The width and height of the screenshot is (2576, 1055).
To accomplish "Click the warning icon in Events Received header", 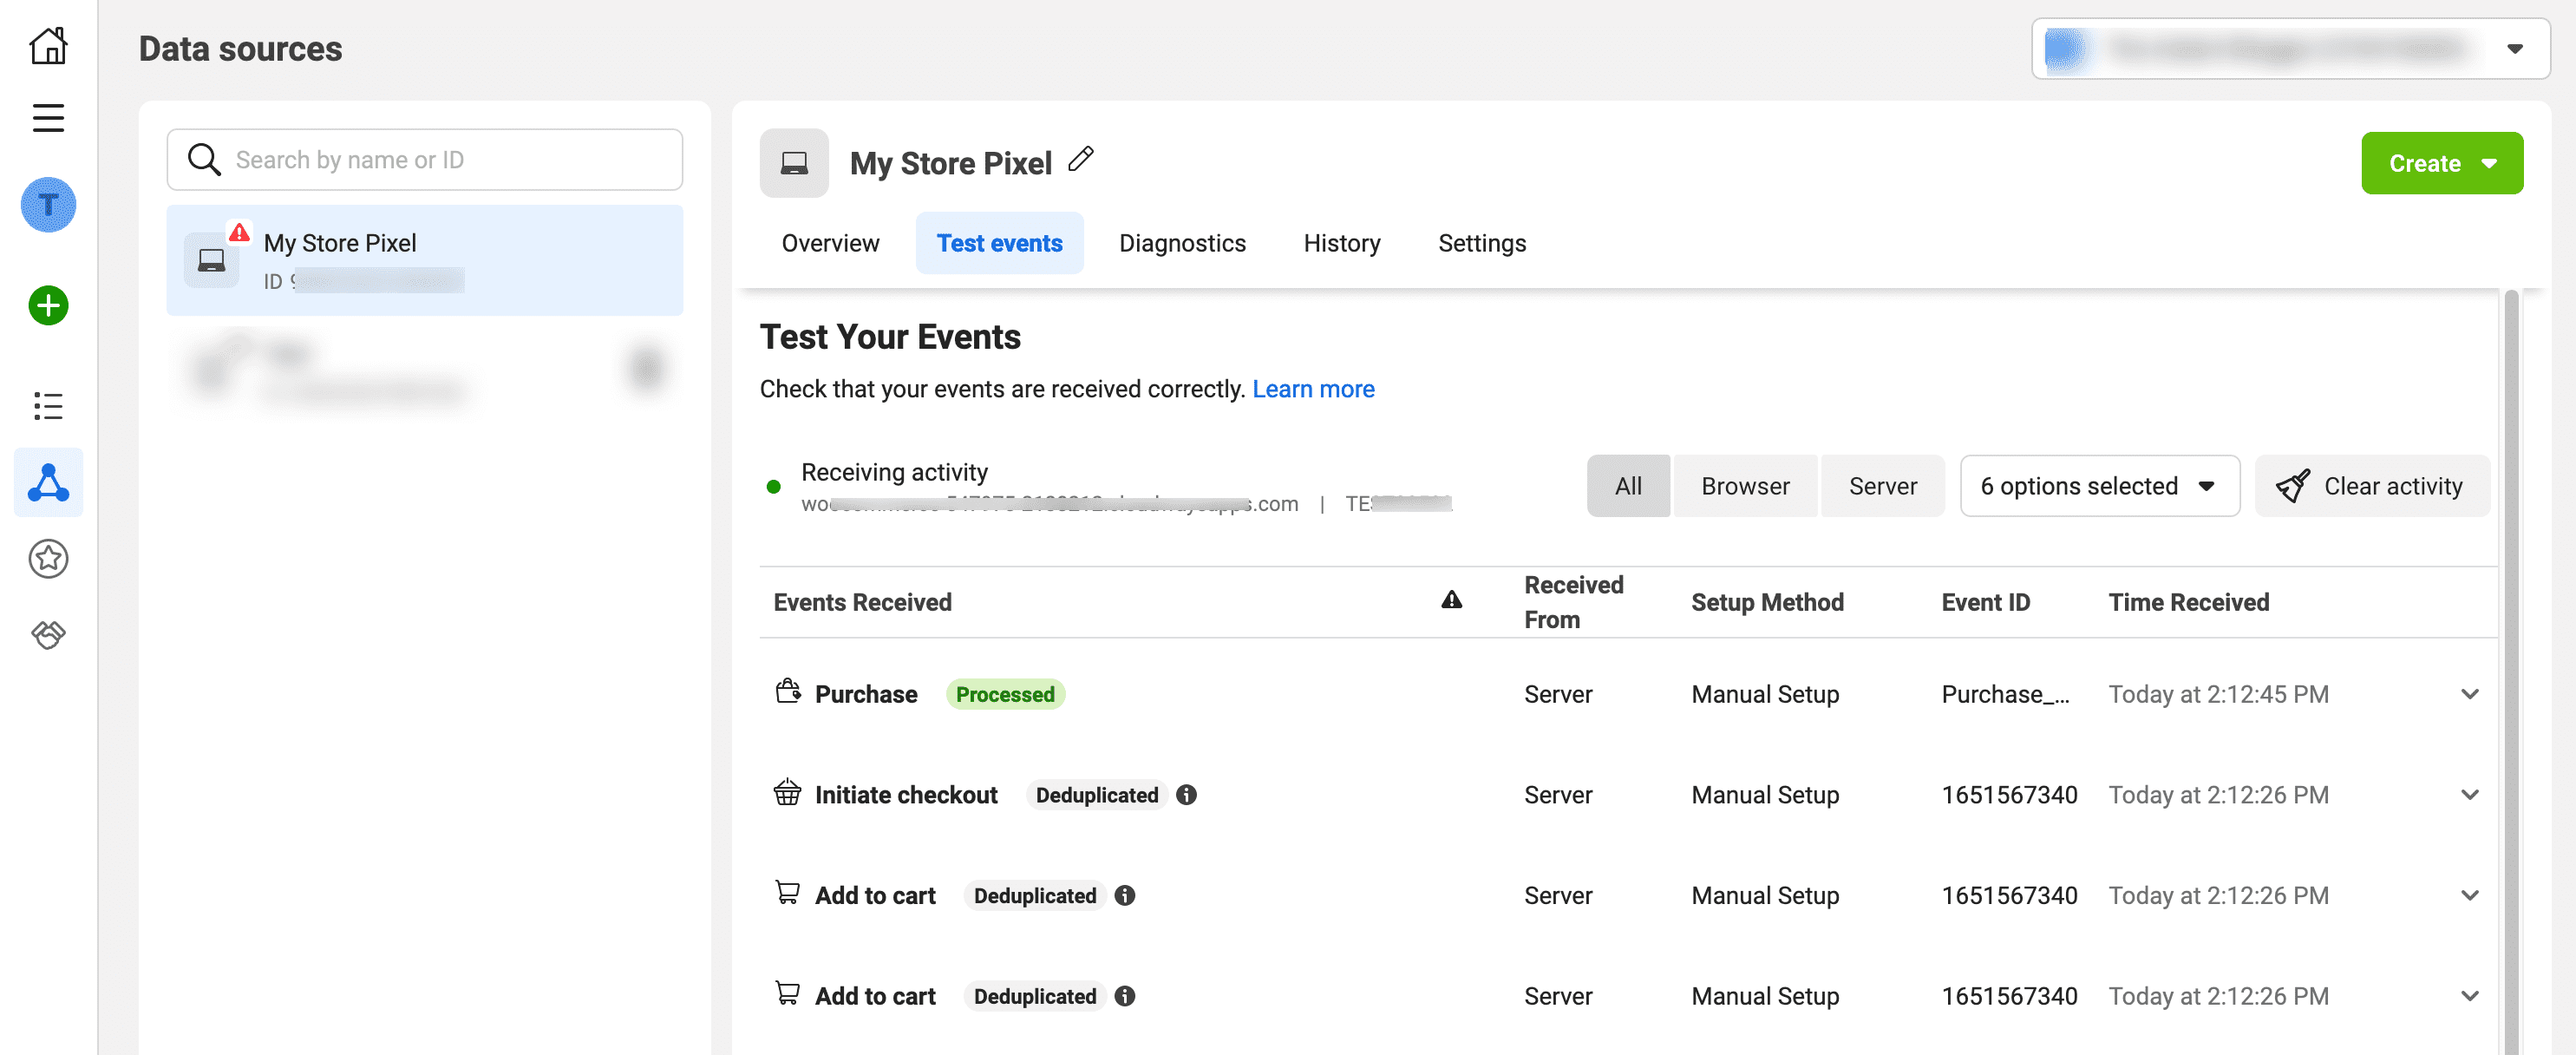I will (x=1453, y=600).
